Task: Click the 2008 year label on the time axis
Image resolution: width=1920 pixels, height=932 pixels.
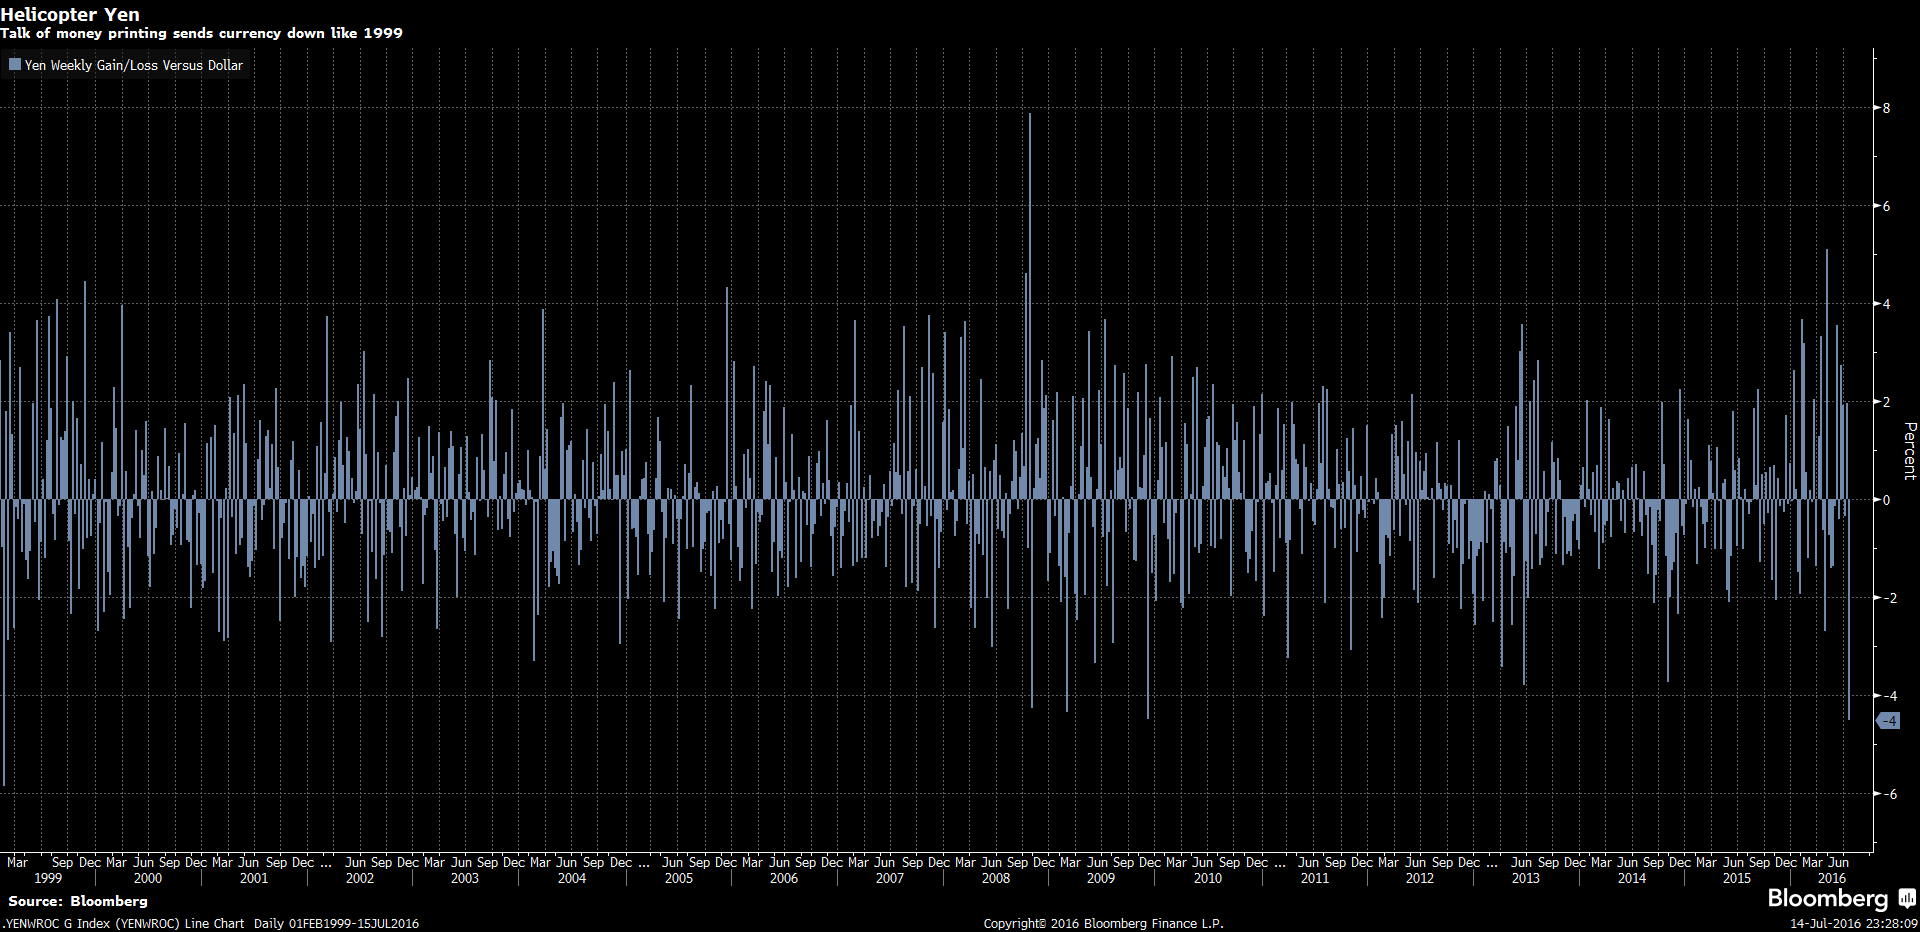Action: [x=995, y=878]
